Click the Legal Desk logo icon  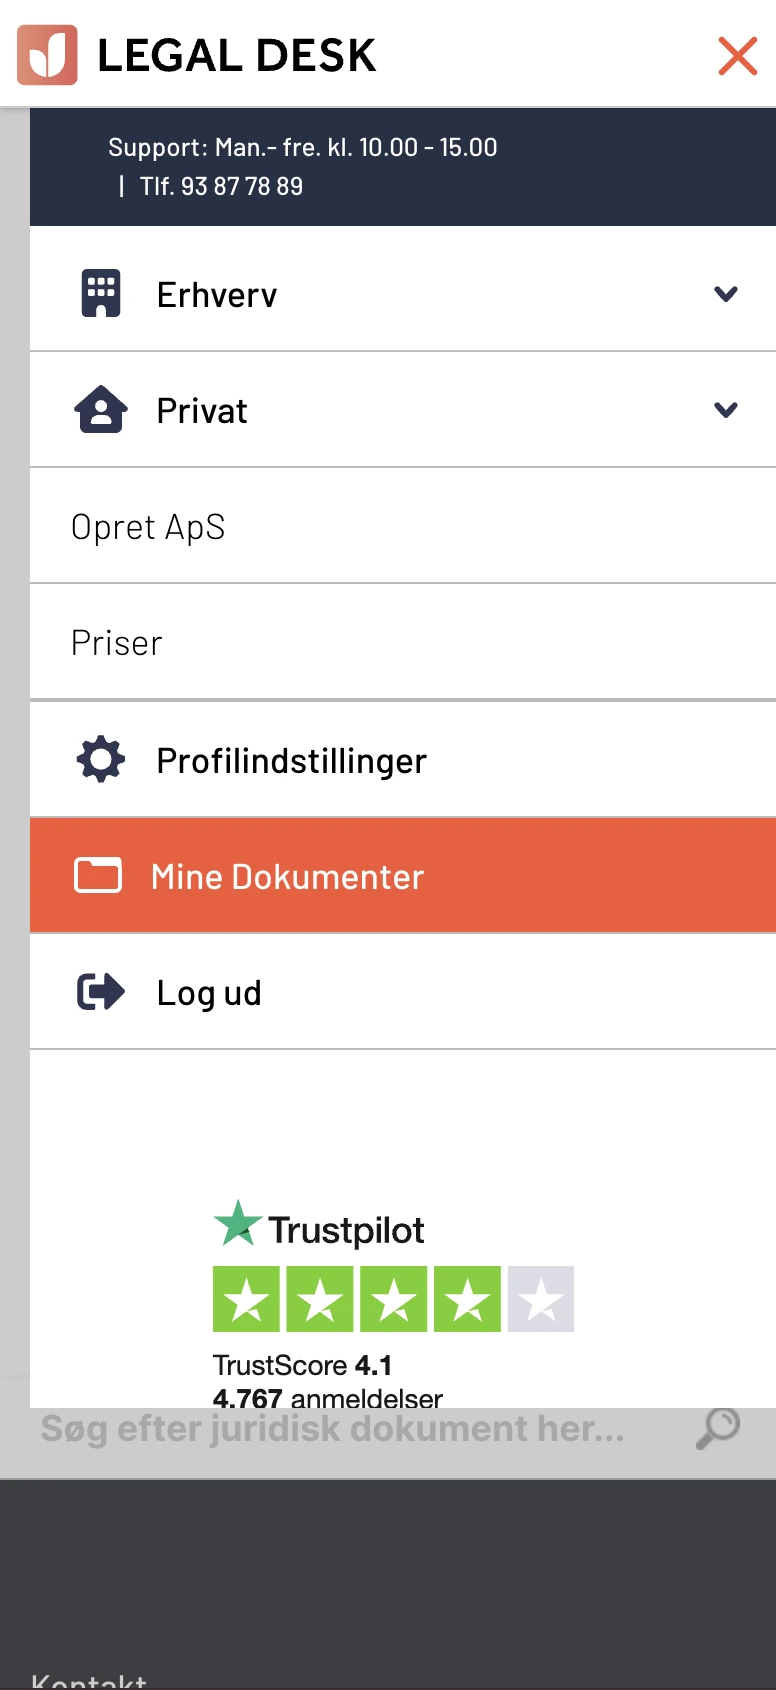click(47, 55)
